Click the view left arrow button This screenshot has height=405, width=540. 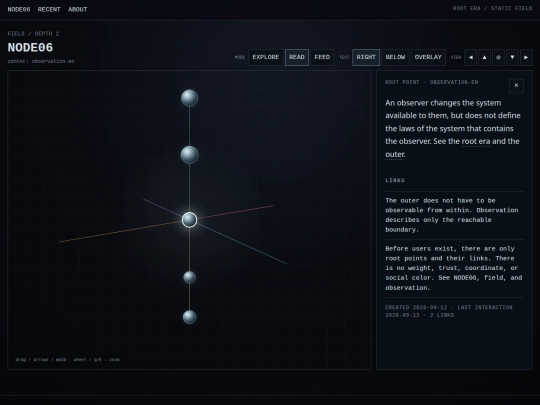click(x=470, y=58)
